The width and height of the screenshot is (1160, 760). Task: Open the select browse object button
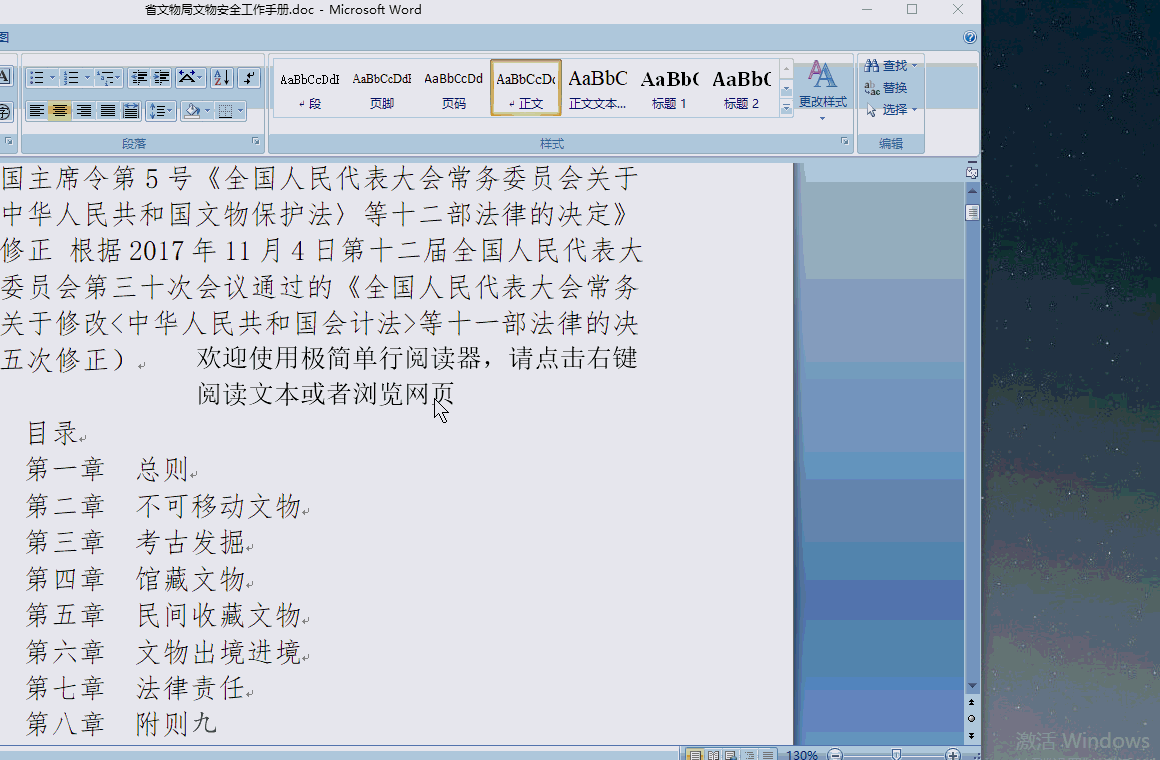coord(971,719)
